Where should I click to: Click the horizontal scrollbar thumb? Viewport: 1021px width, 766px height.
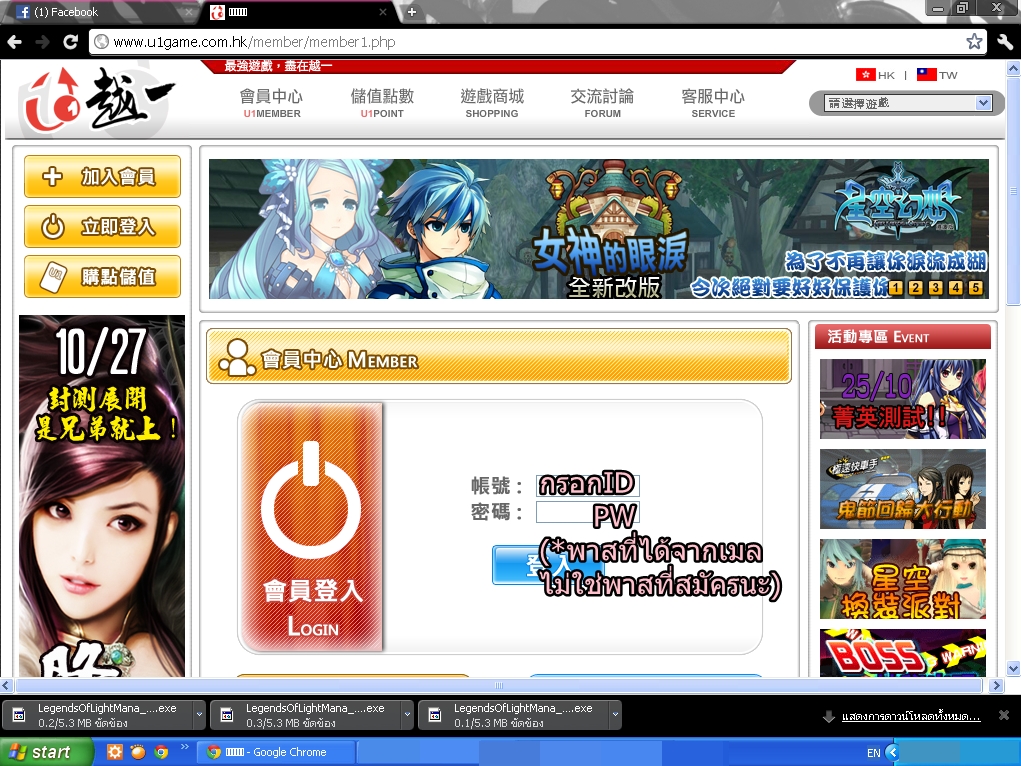point(499,685)
